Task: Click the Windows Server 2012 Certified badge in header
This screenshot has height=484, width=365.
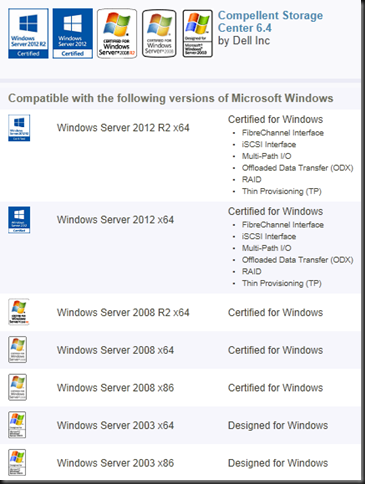Action: tap(73, 33)
